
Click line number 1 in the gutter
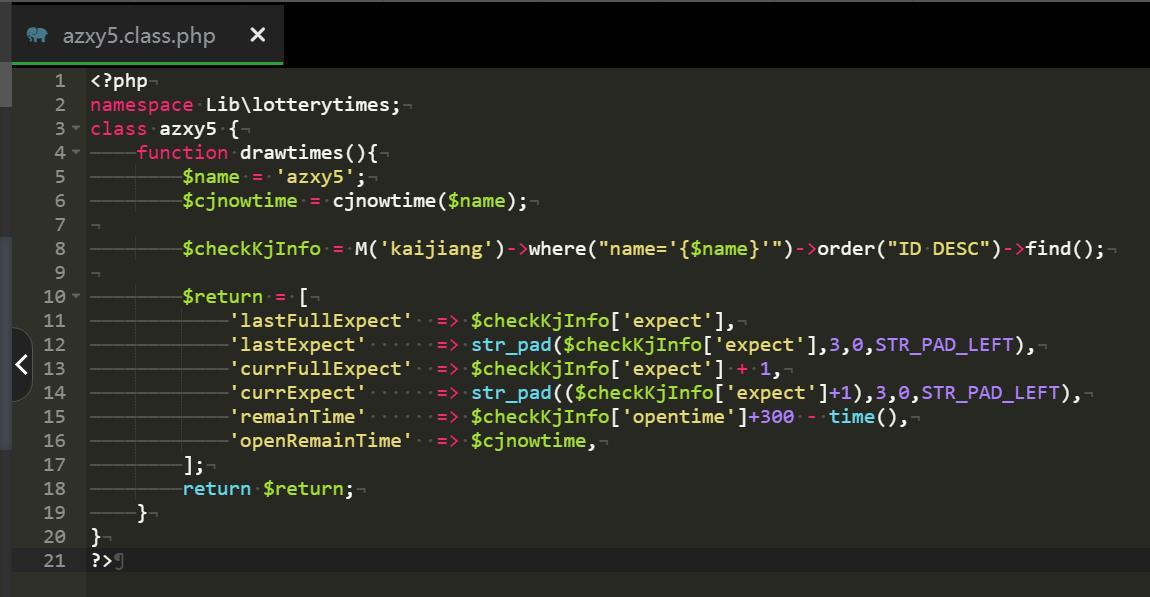coord(60,81)
